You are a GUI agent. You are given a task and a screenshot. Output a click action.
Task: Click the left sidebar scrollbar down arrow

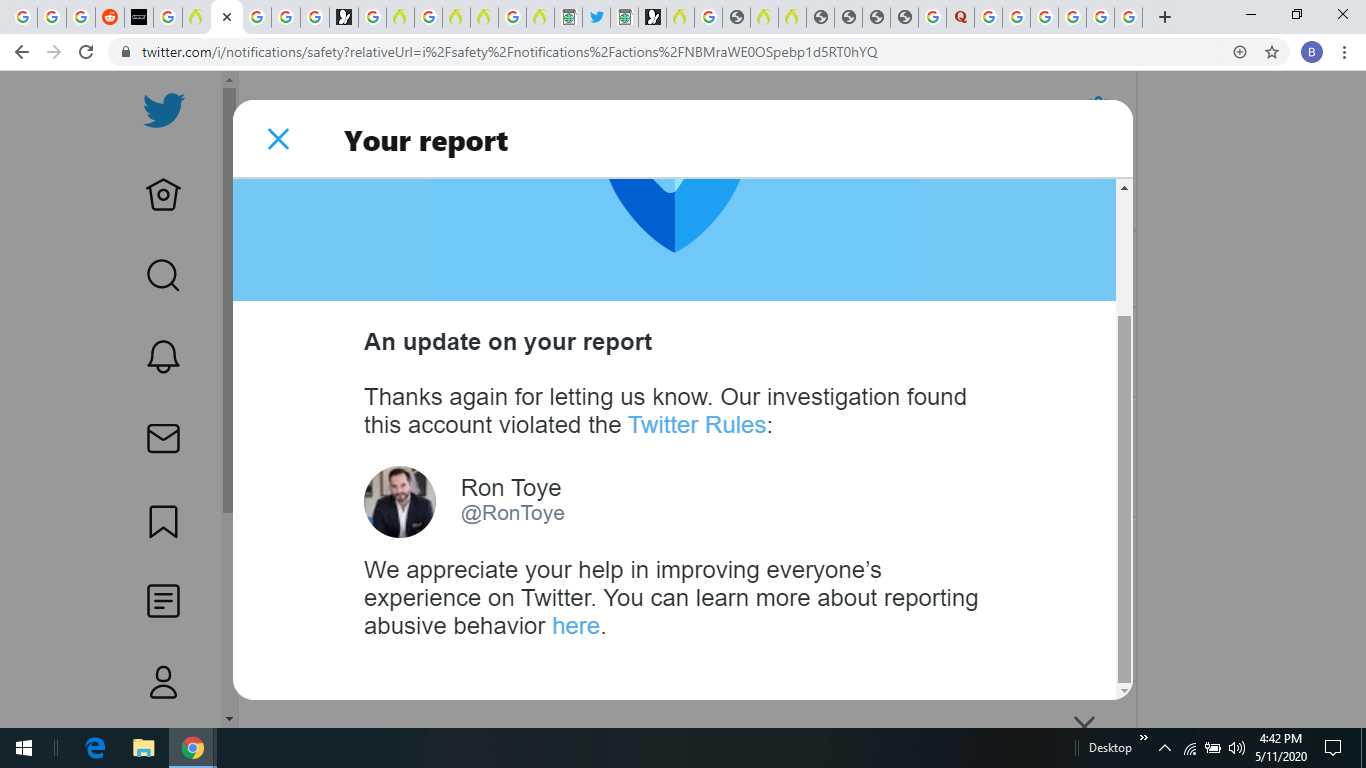(x=229, y=718)
